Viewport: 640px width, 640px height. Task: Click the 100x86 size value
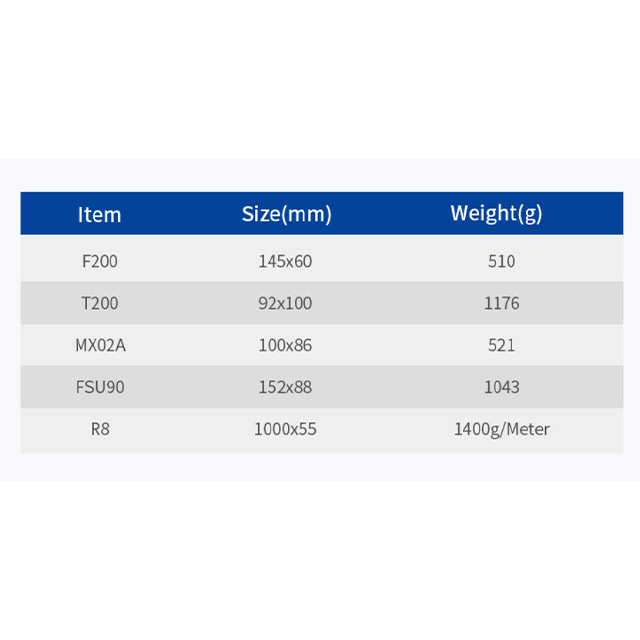(x=285, y=345)
